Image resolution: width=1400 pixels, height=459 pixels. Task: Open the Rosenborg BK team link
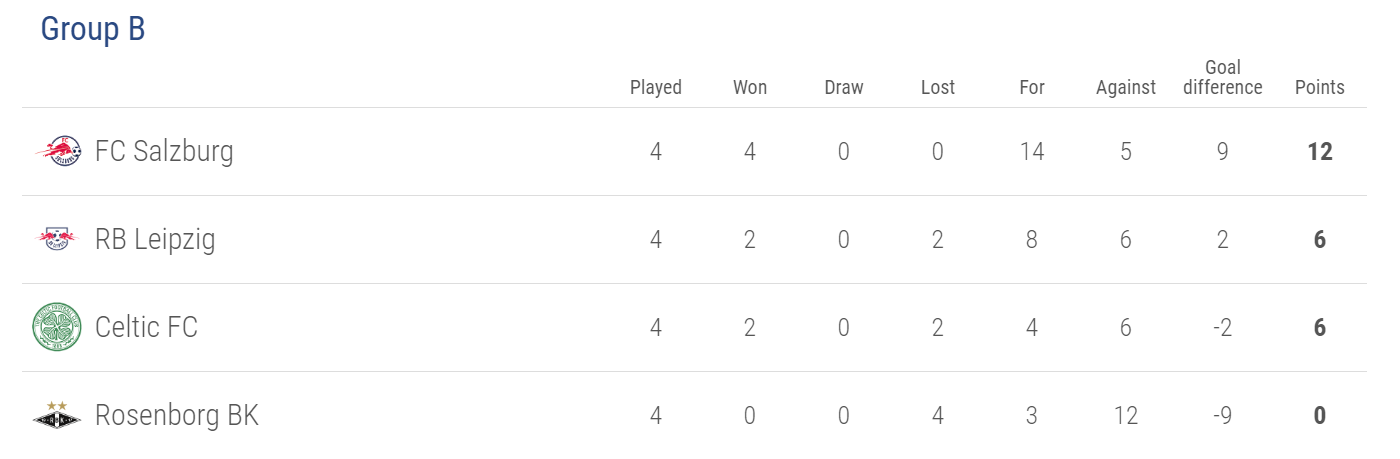click(x=177, y=415)
